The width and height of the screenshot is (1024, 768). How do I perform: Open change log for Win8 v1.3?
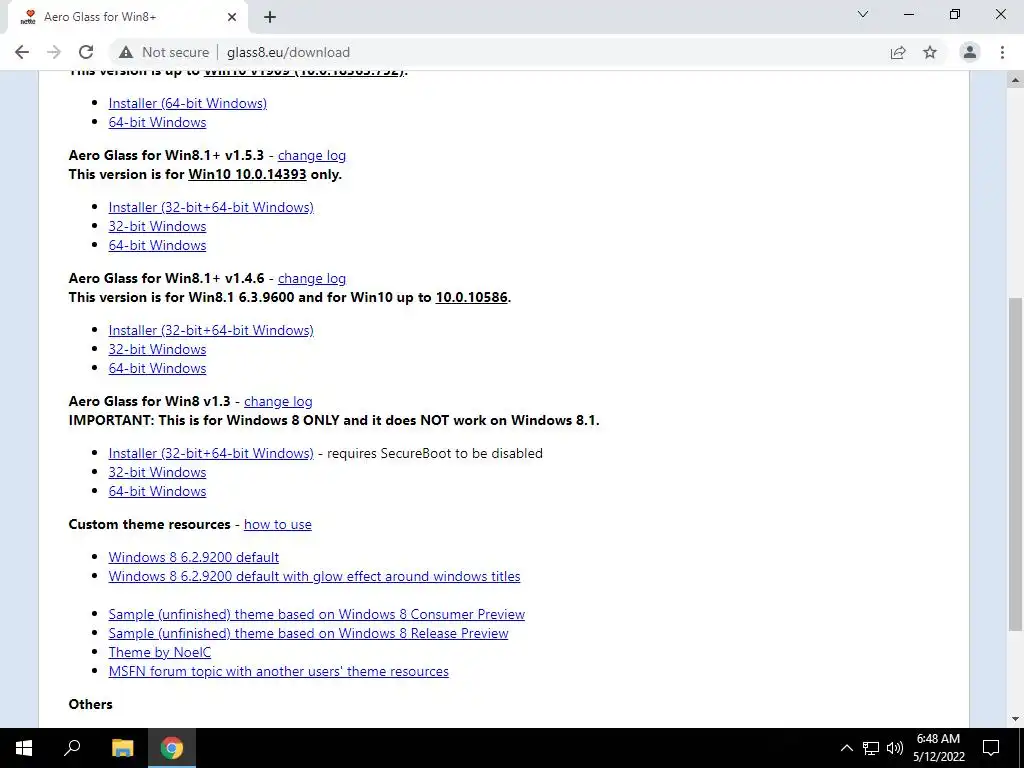point(278,401)
